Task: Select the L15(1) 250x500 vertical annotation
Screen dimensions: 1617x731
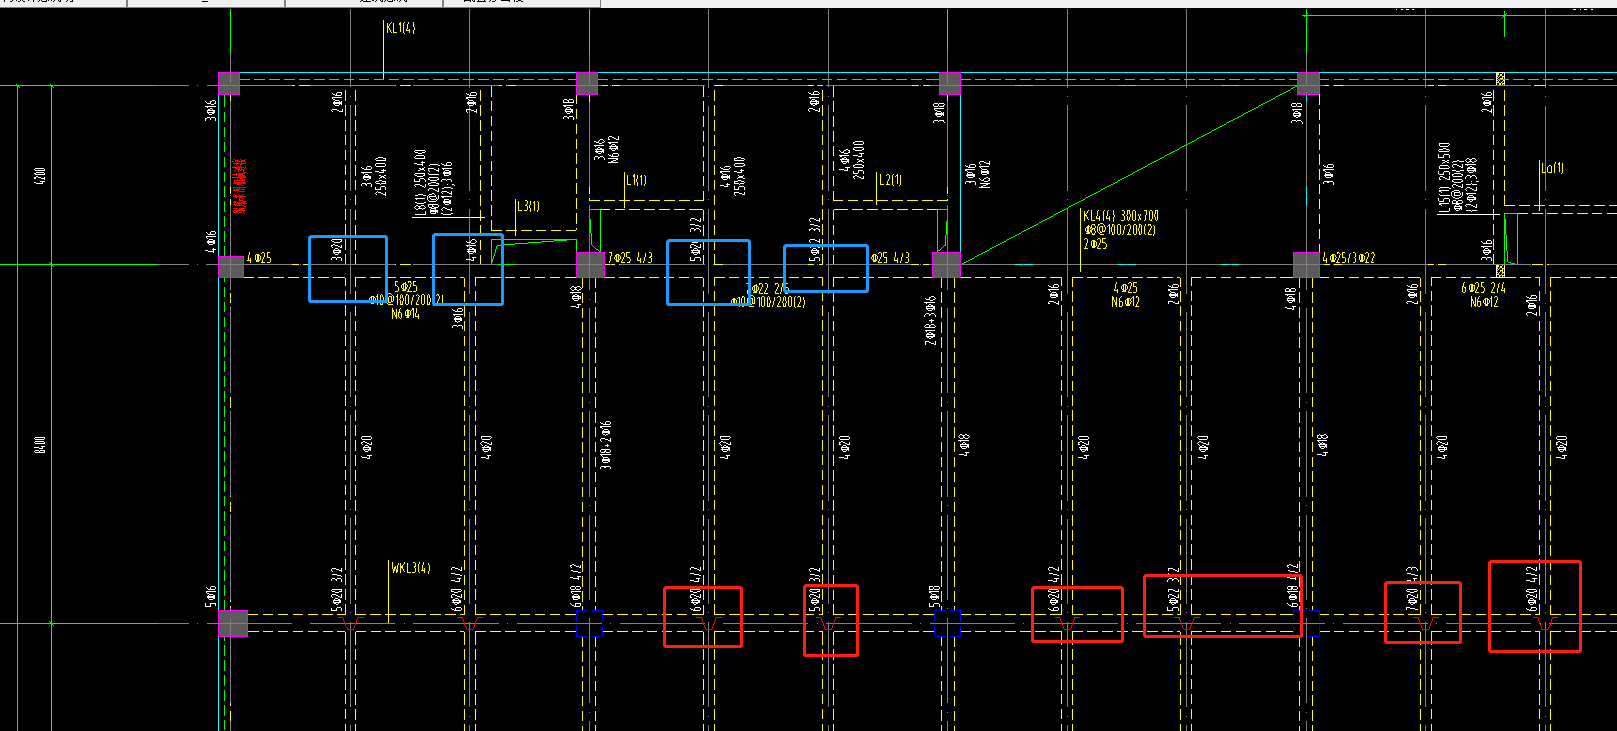Action: (x=1444, y=177)
